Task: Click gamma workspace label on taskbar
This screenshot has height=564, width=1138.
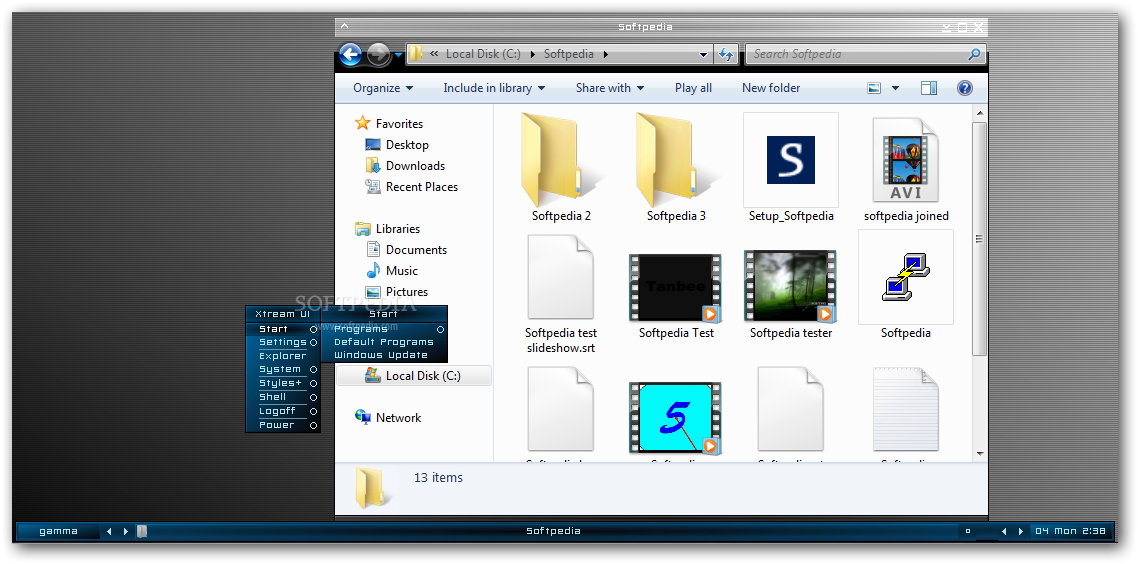Action: (58, 531)
